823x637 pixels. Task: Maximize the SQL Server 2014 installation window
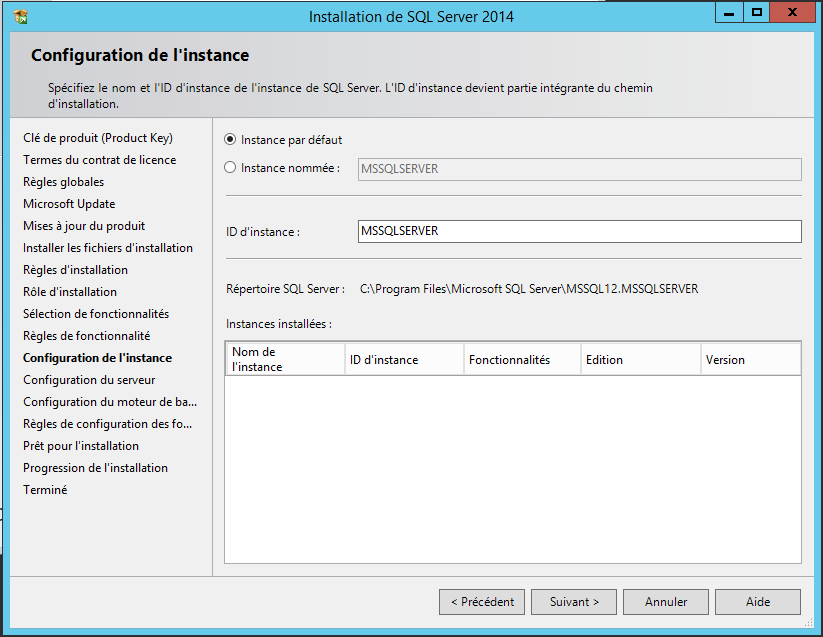756,13
